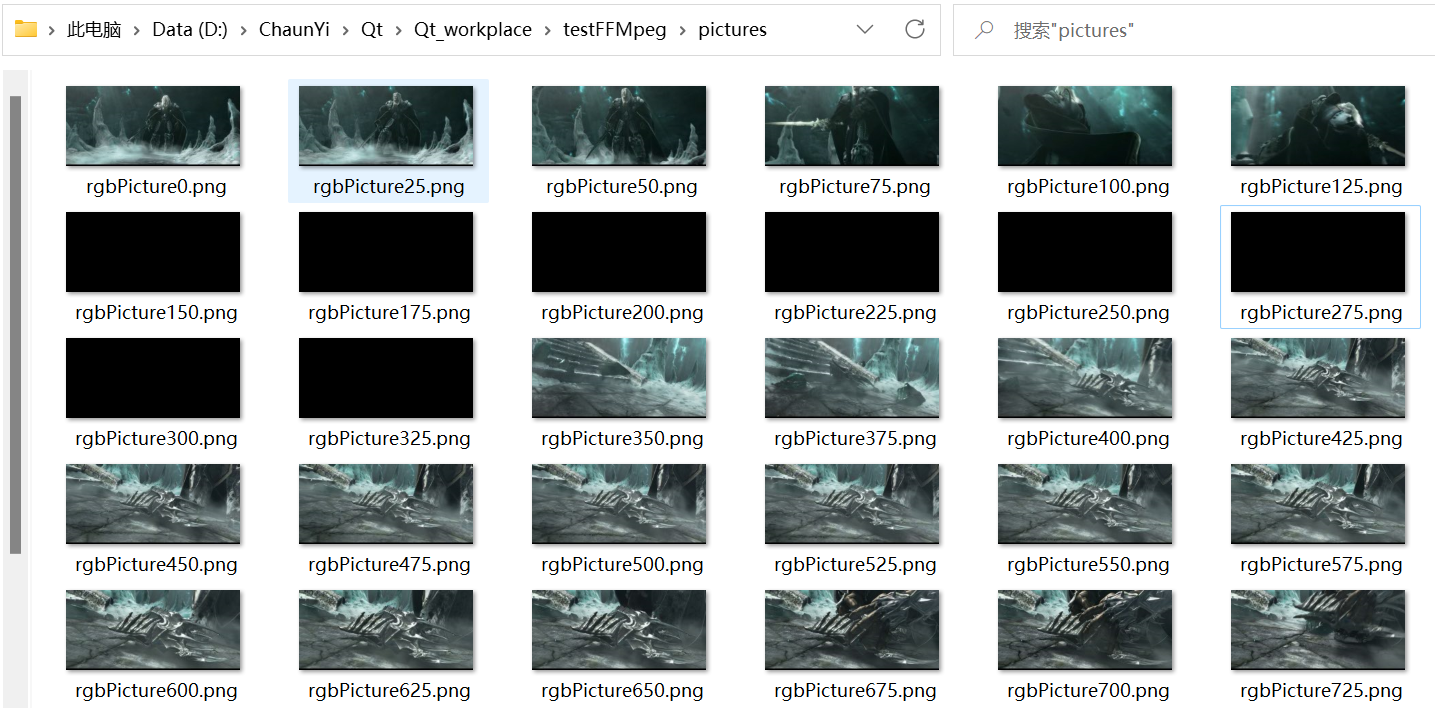
Task: Click the file name rgbPicture350.png
Action: (x=622, y=439)
